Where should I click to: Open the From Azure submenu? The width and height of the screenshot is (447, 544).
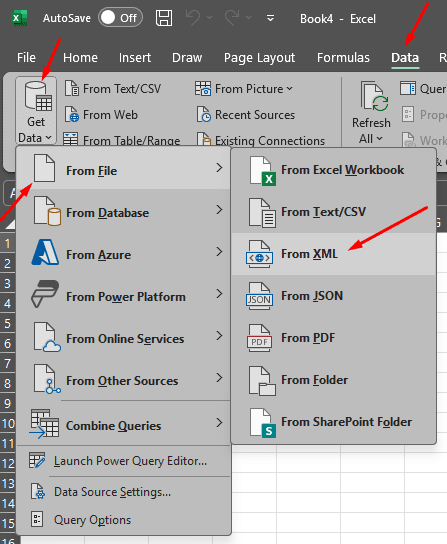click(123, 253)
